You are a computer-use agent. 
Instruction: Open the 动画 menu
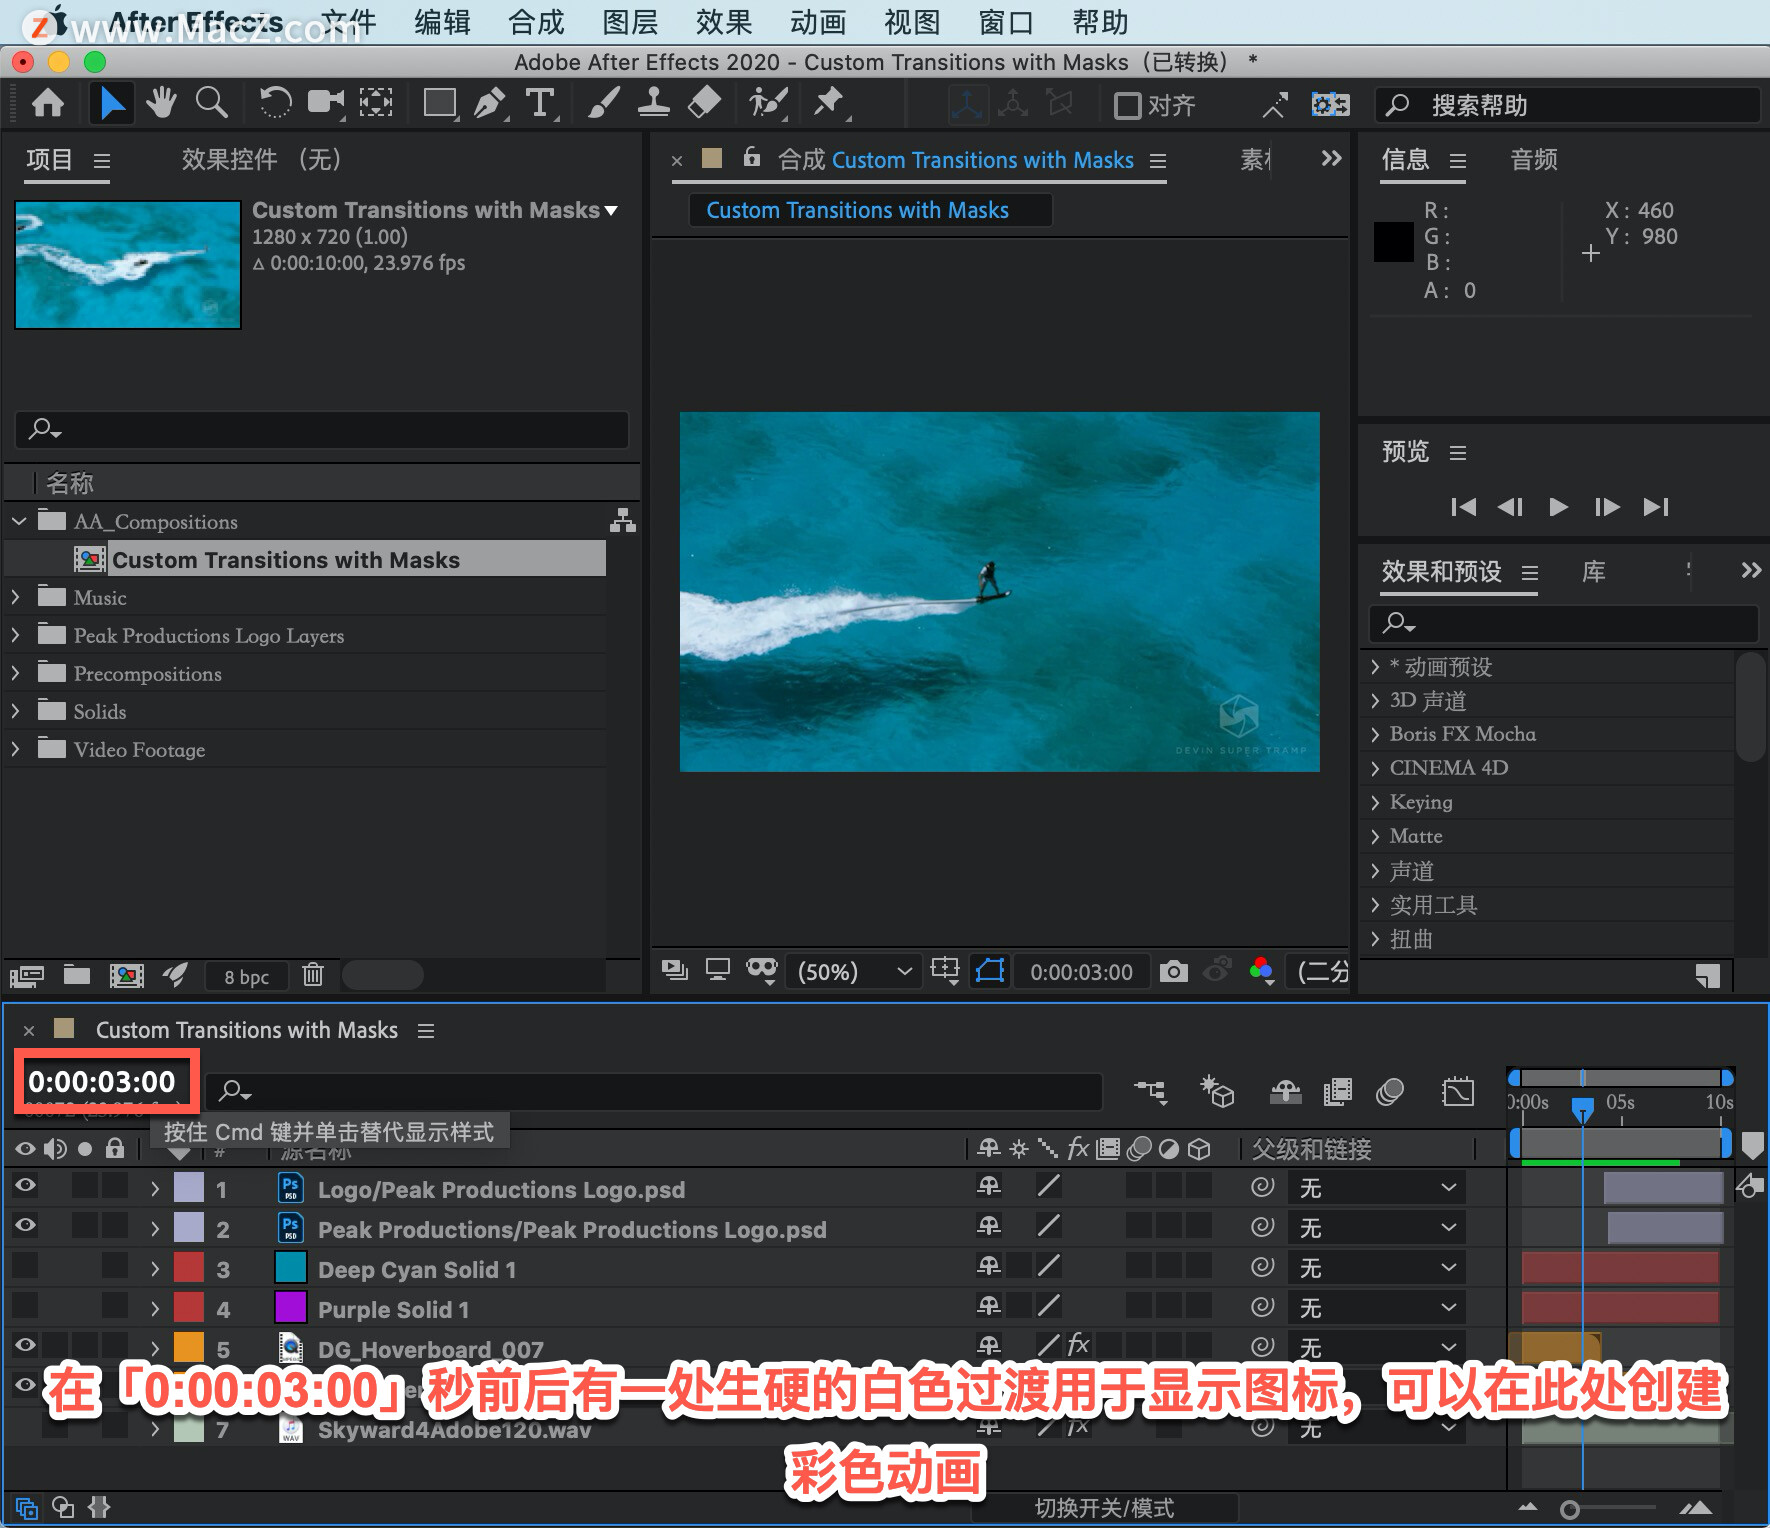[x=818, y=21]
